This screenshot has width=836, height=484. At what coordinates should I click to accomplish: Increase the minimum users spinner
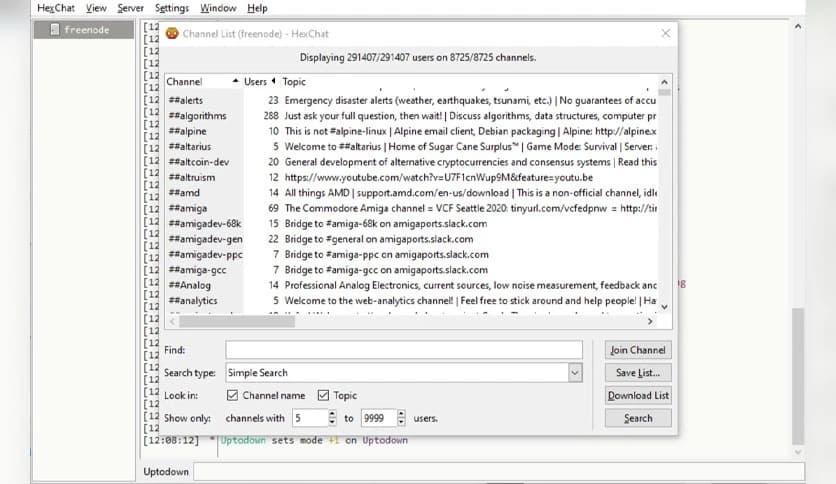pyautogui.click(x=332, y=414)
